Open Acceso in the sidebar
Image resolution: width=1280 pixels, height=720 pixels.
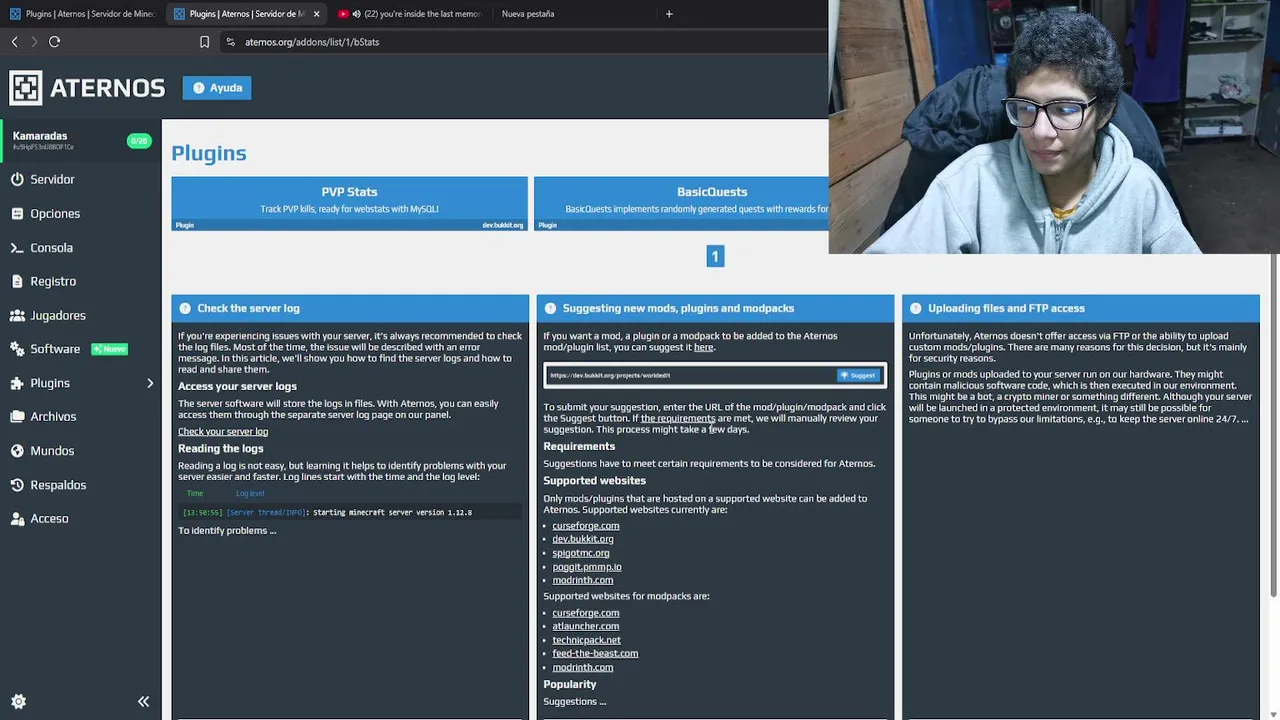tap(49, 519)
